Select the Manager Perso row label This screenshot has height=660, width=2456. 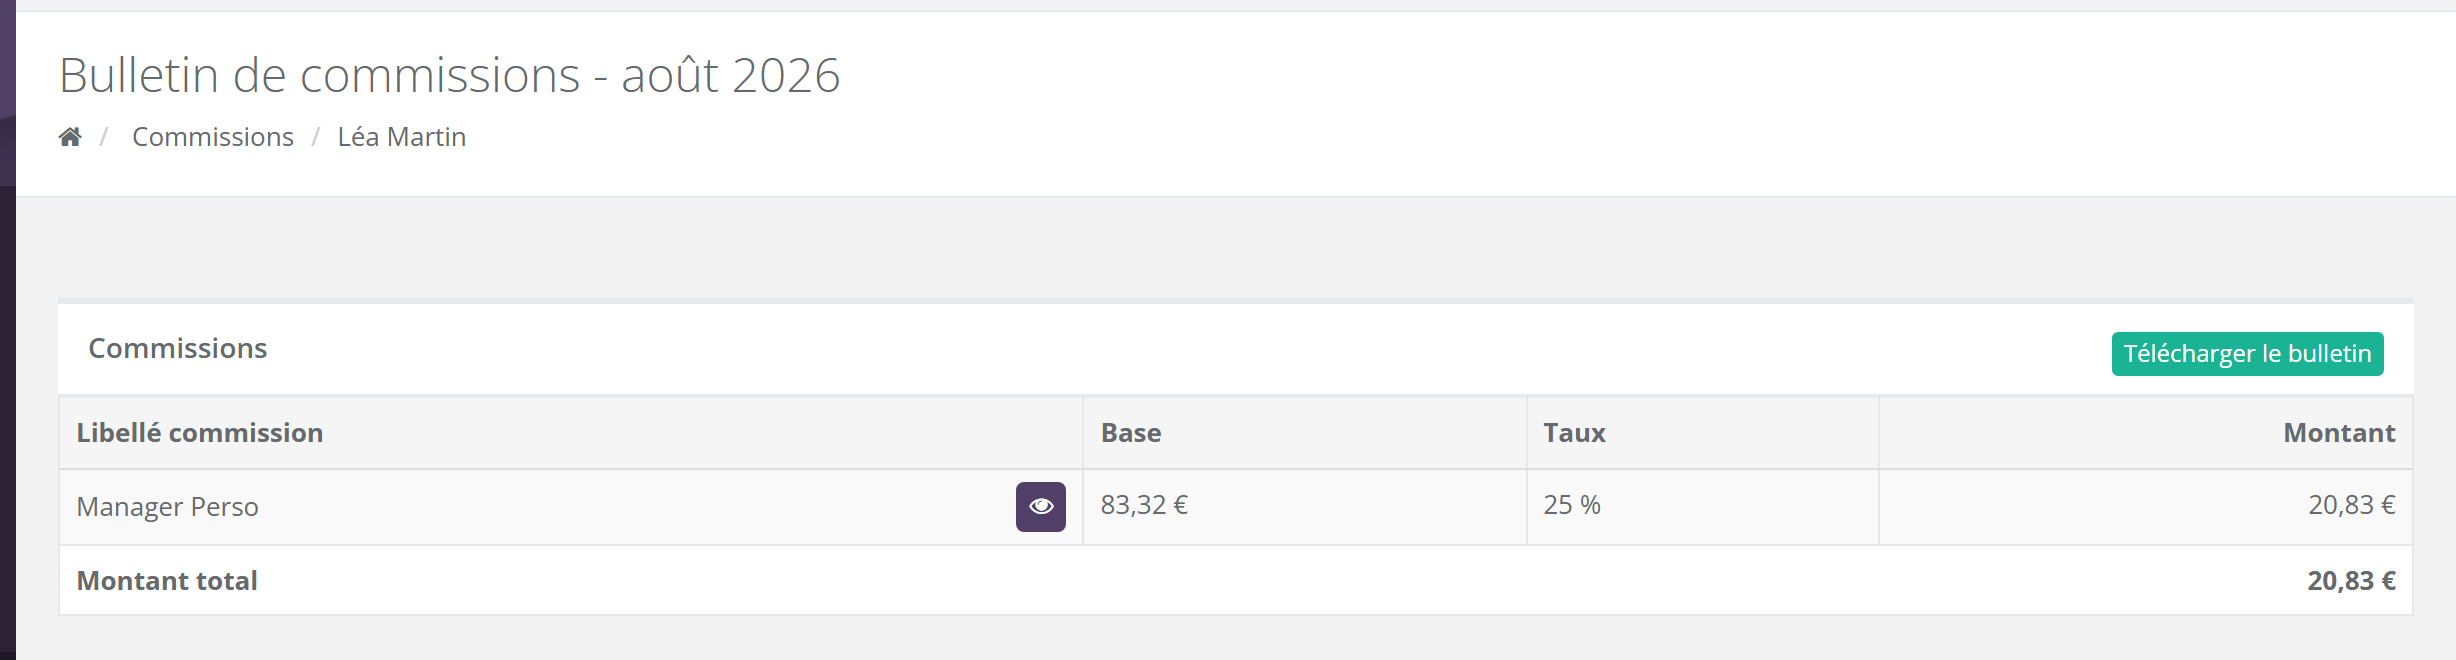[x=168, y=507]
